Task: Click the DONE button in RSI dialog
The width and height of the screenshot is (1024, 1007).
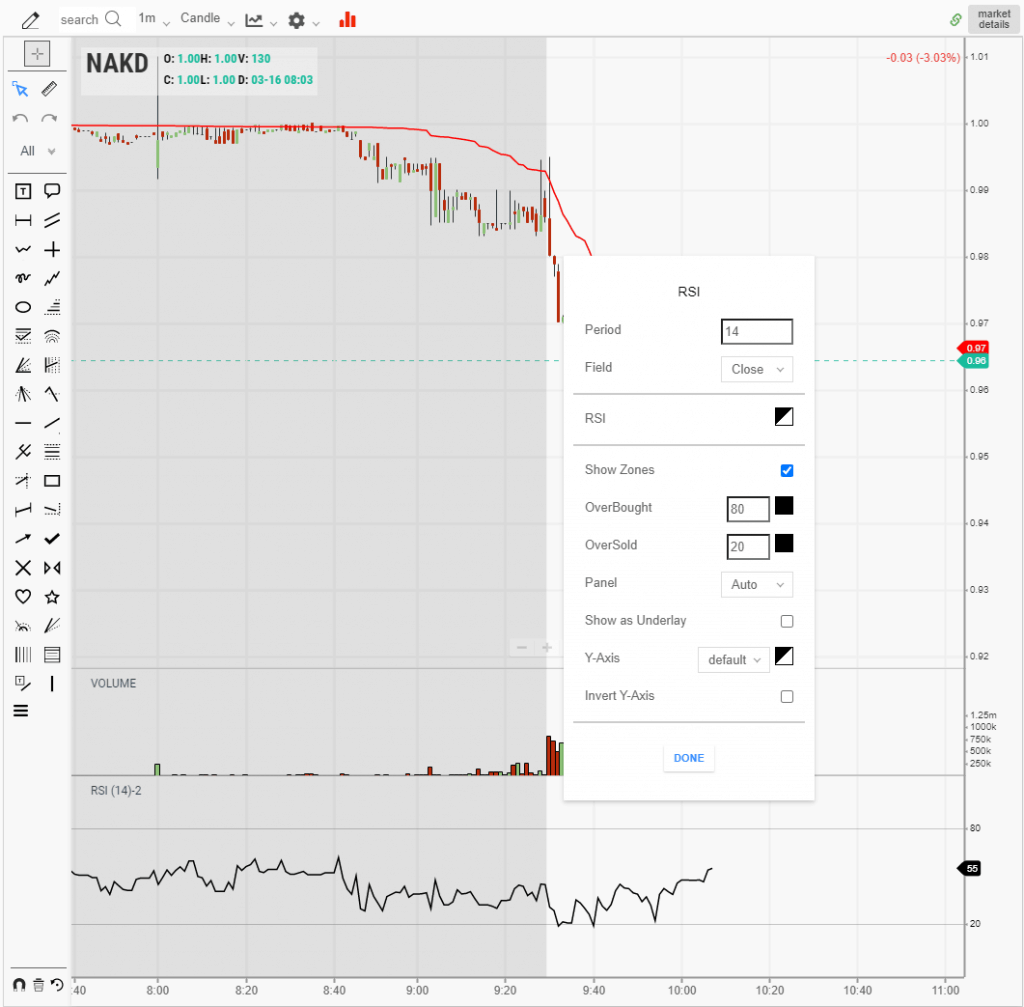Action: (x=688, y=758)
